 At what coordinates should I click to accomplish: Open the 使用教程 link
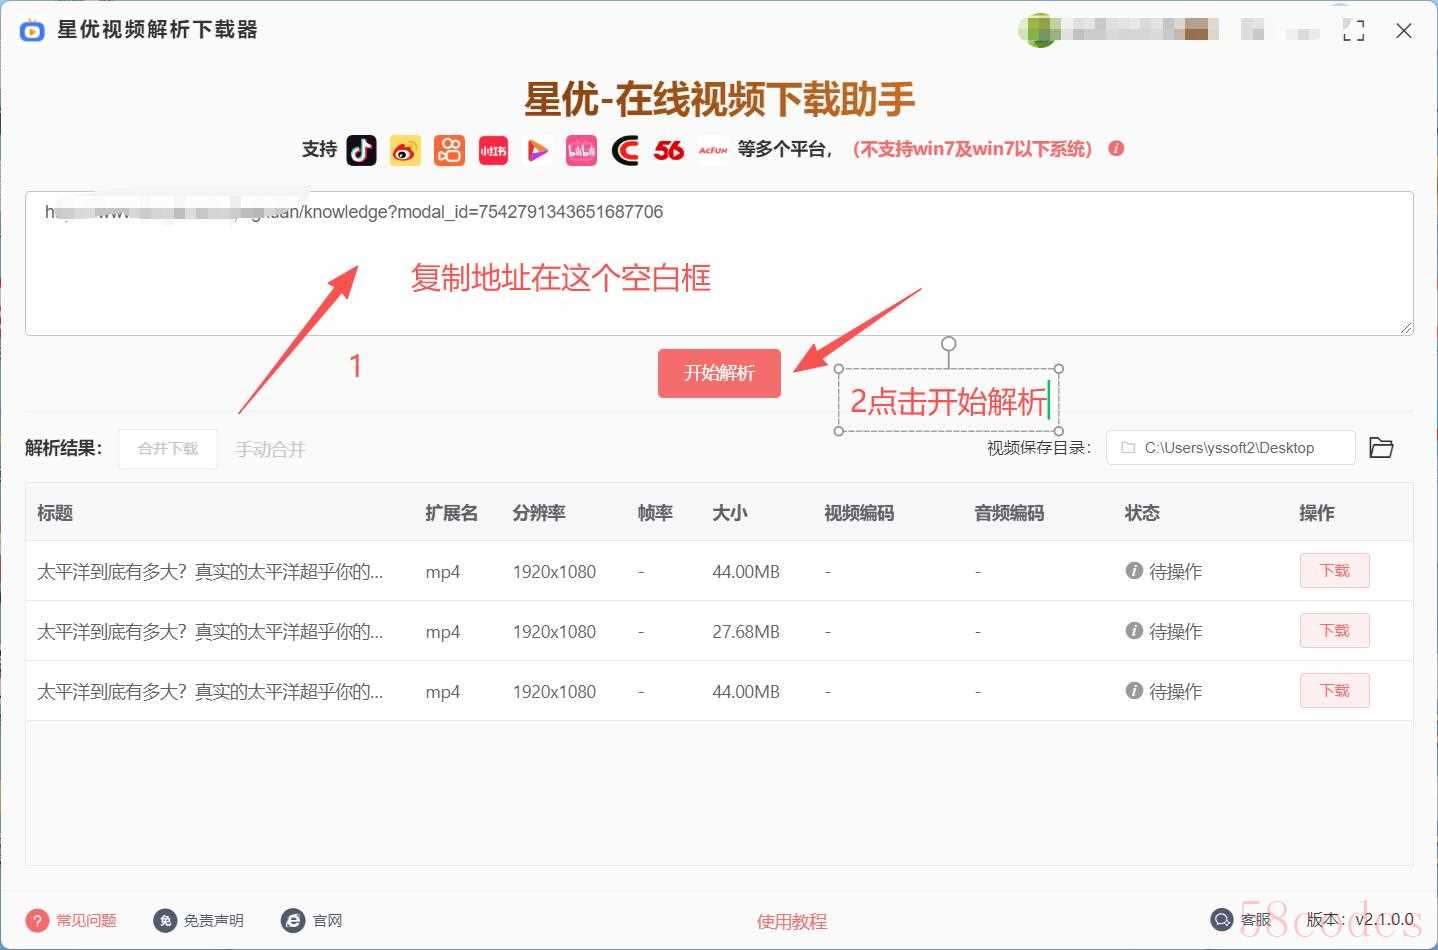[792, 921]
